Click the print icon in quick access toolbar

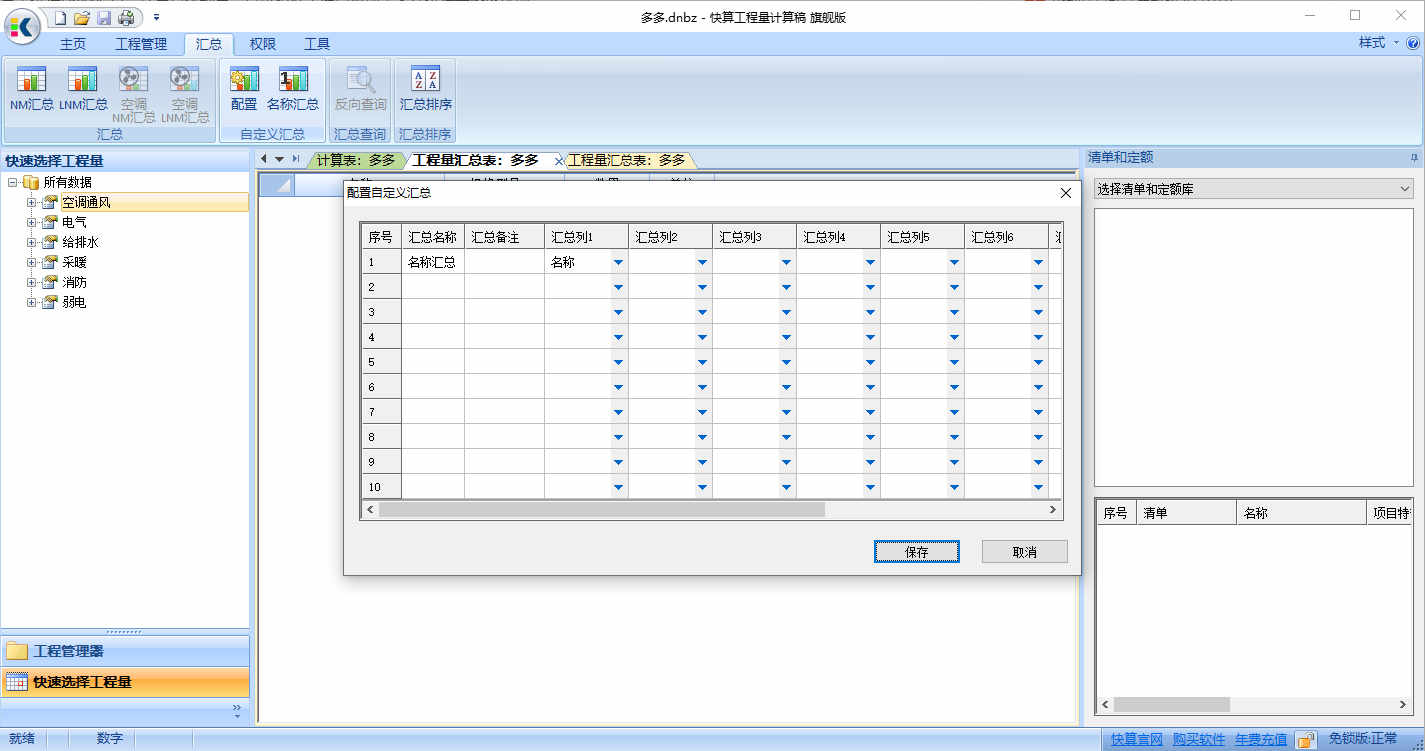pyautogui.click(x=126, y=18)
